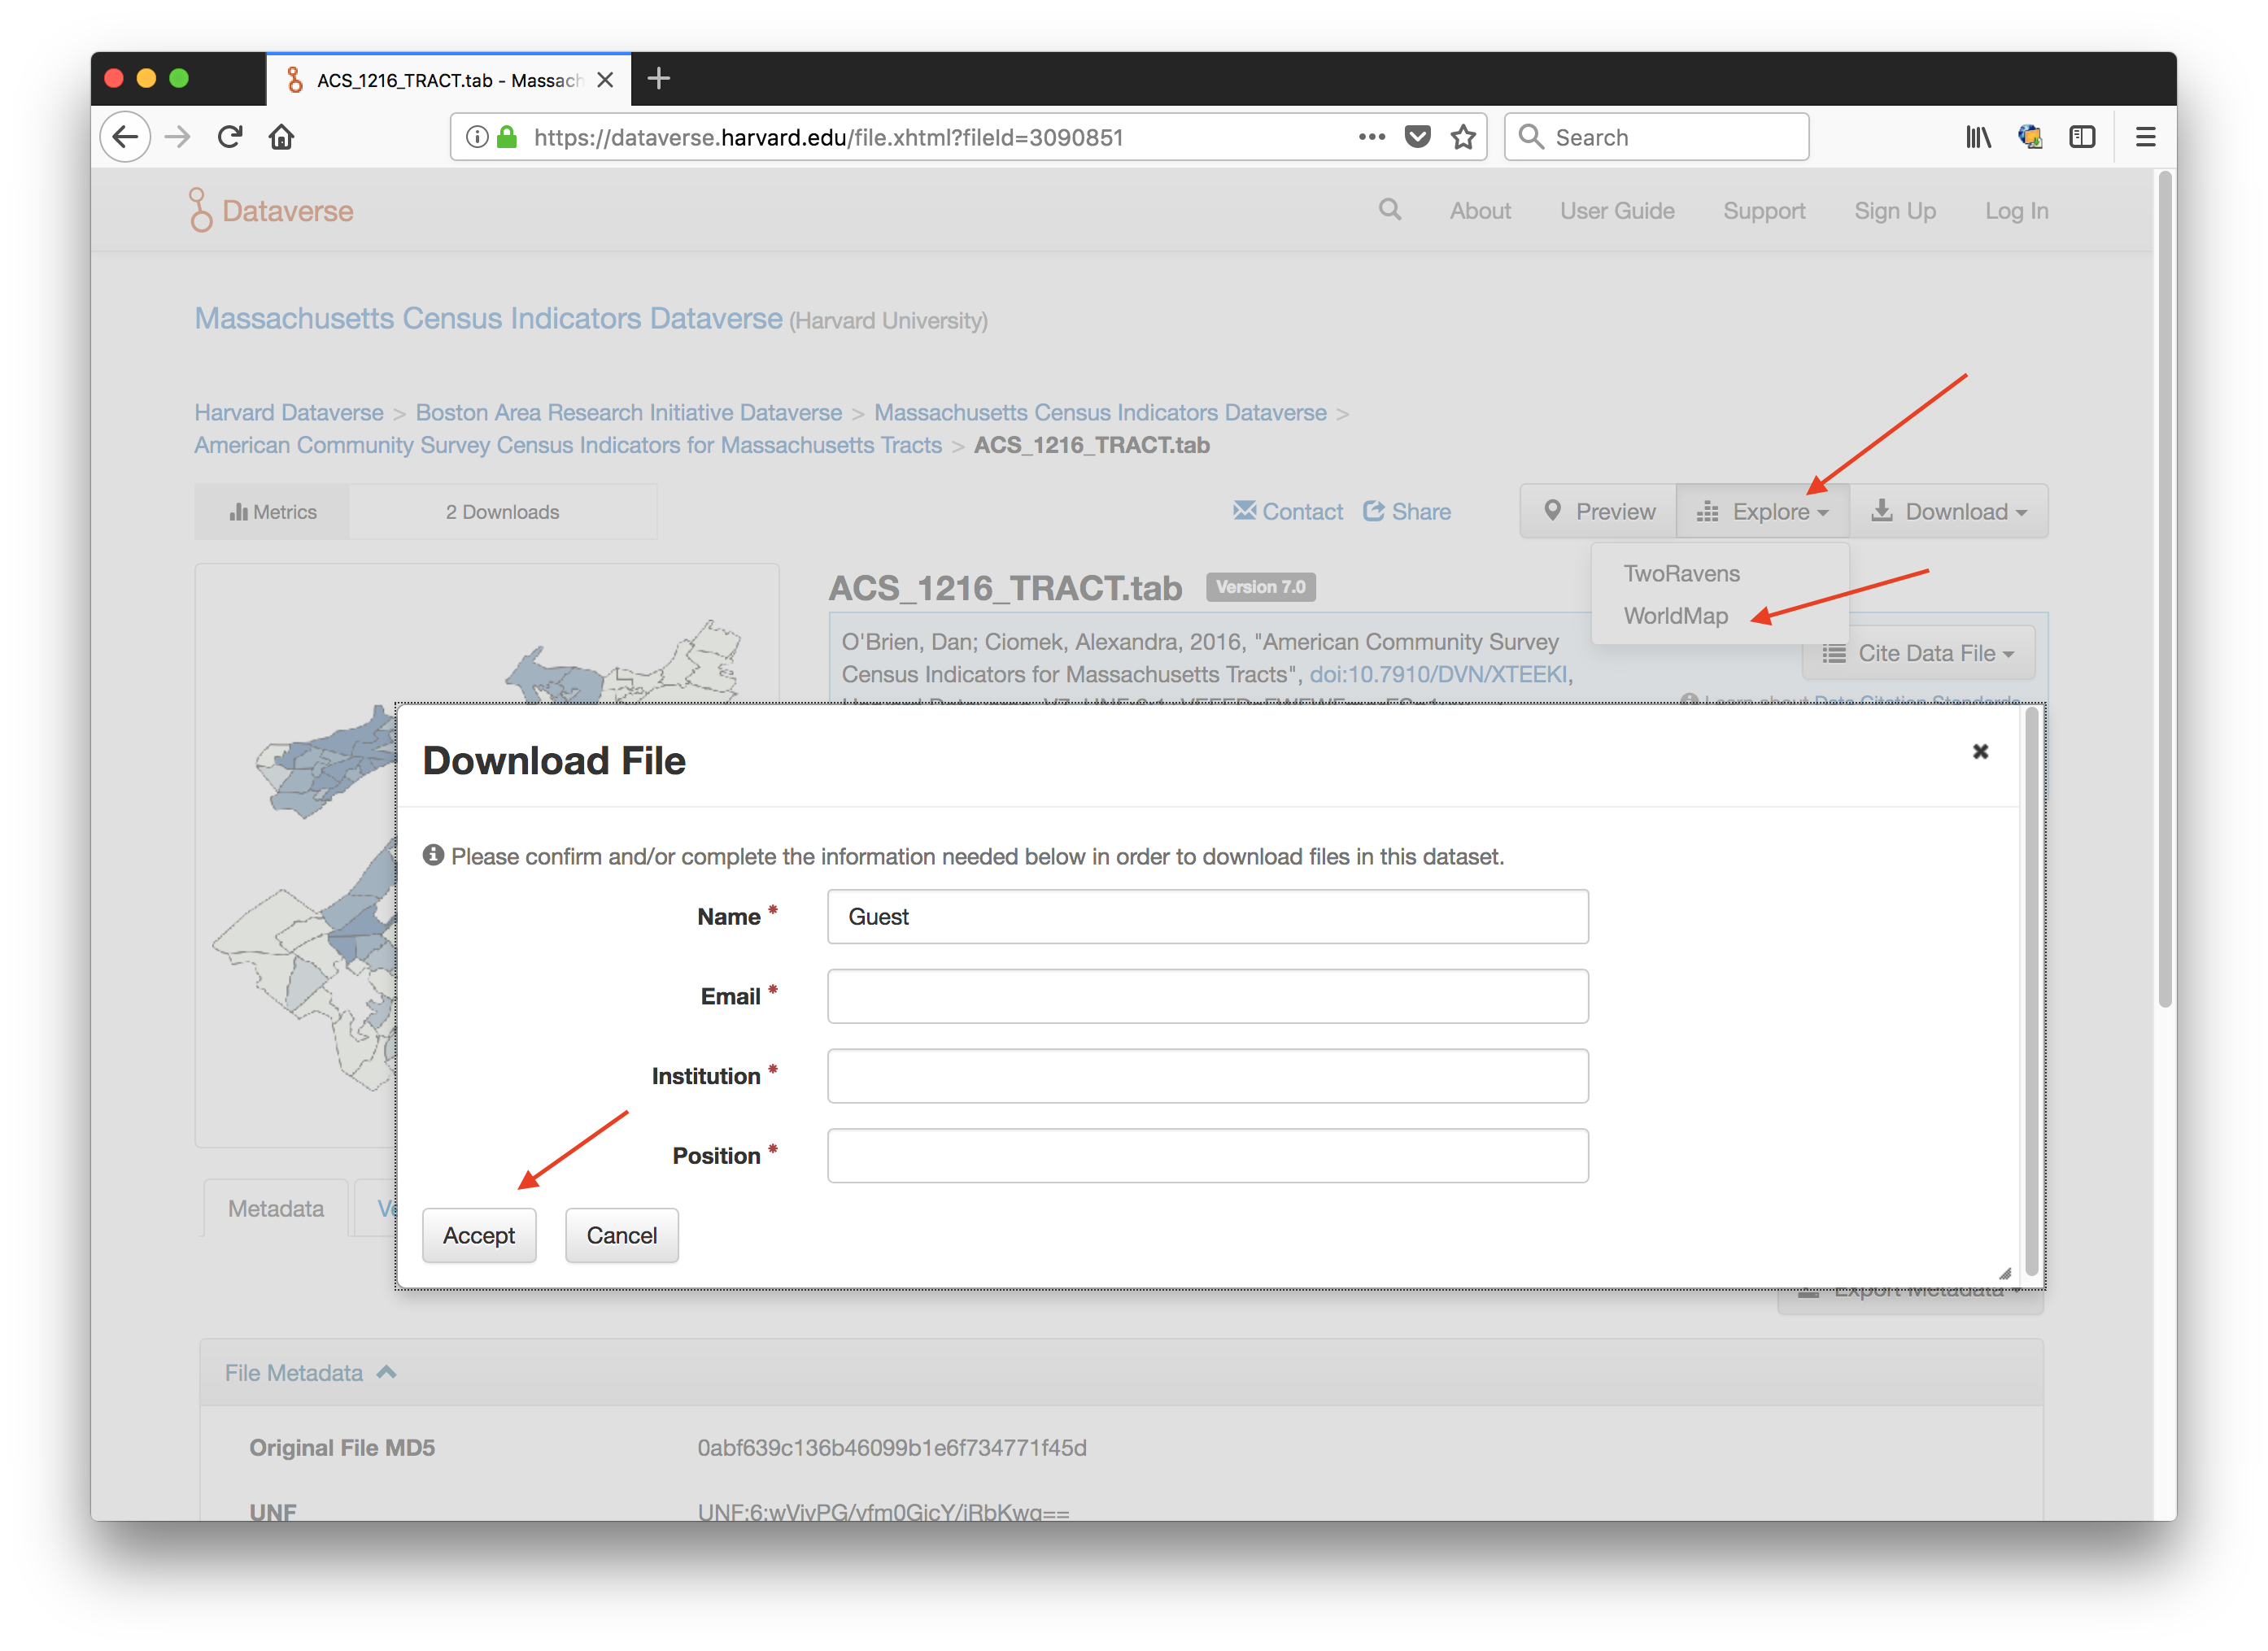The image size is (2268, 1651).
Task: Open the Explore dropdown
Action: click(x=1763, y=512)
